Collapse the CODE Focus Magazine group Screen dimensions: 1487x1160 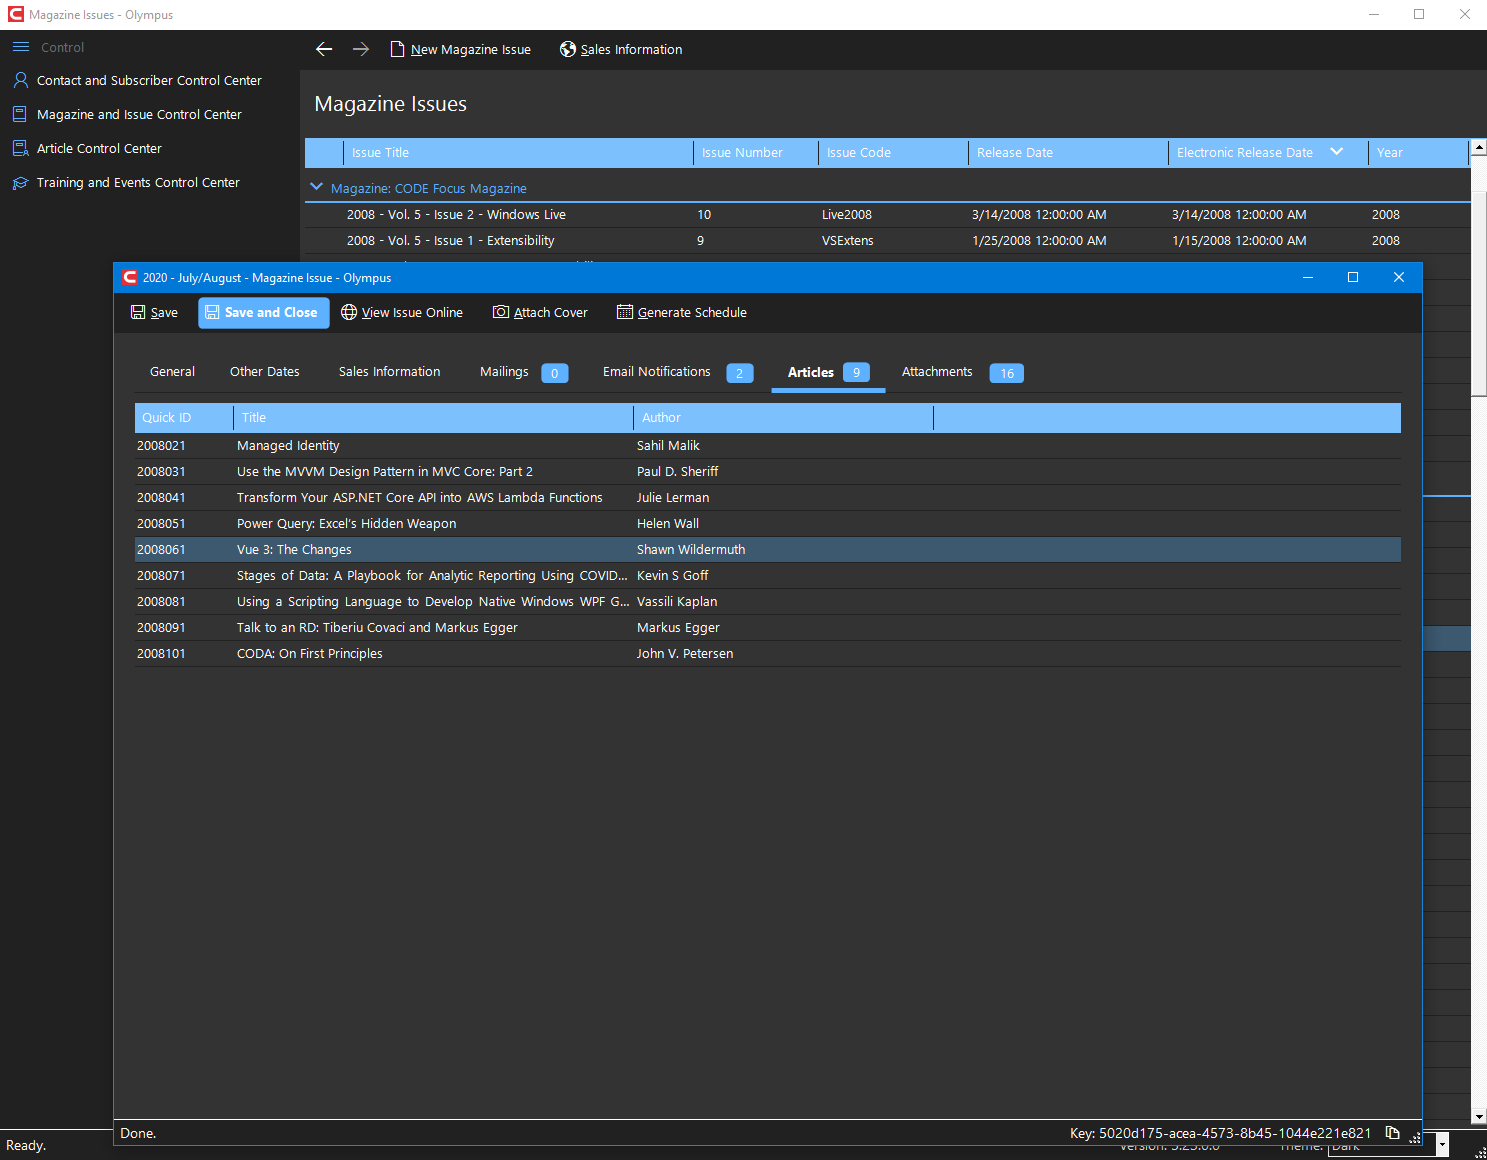tap(317, 187)
